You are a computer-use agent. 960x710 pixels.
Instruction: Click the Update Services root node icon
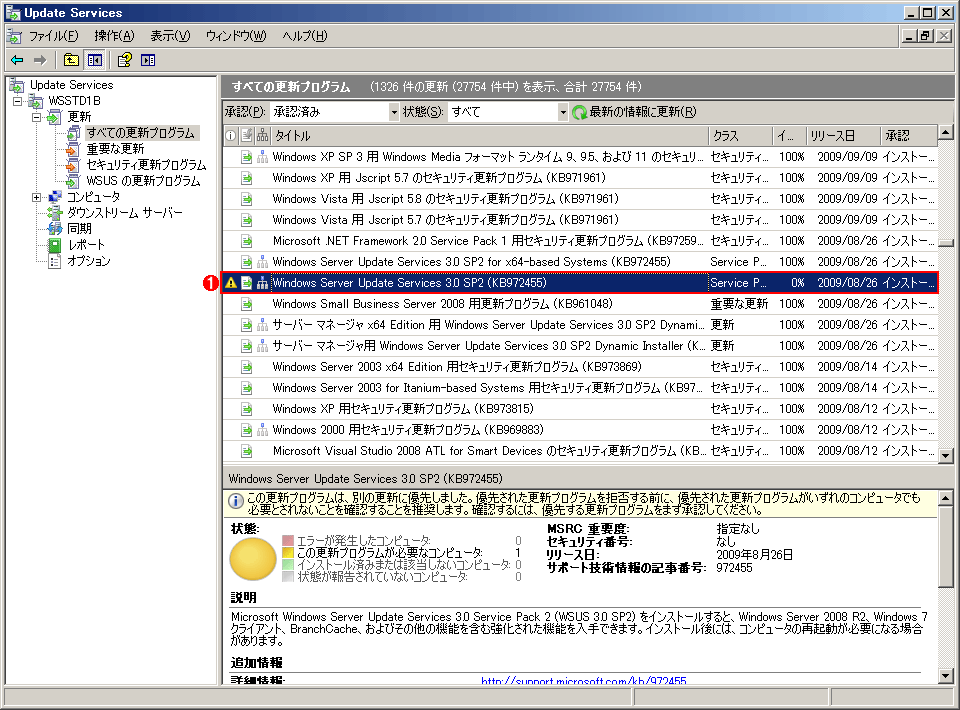click(17, 85)
